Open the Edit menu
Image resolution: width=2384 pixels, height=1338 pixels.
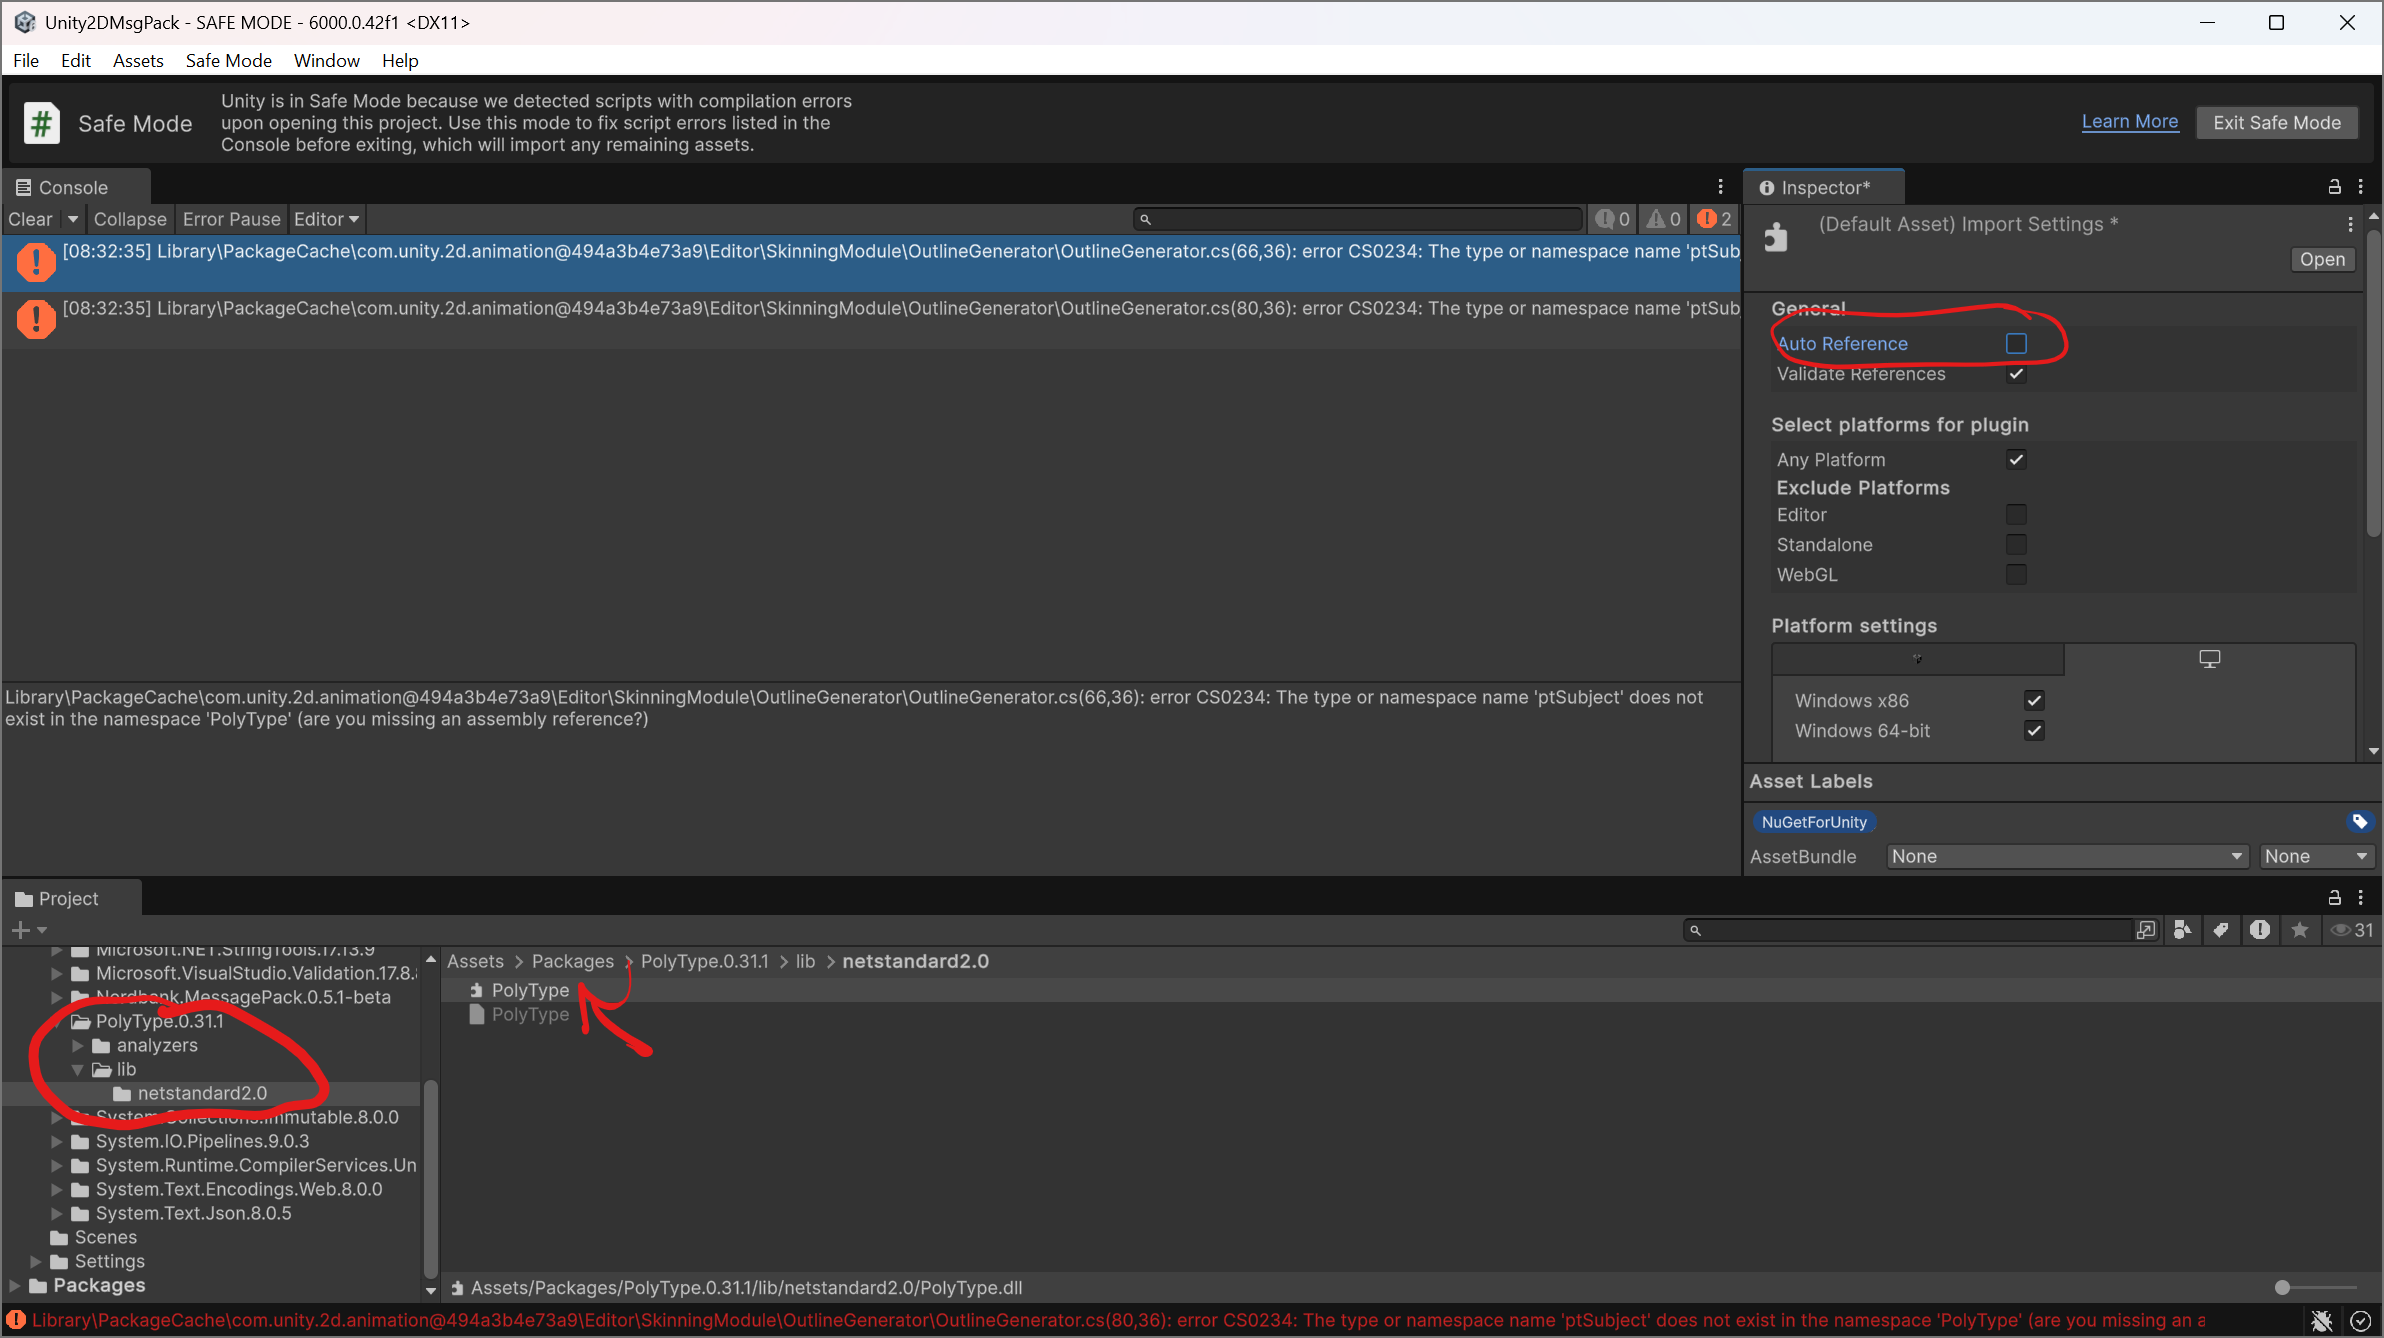point(75,61)
